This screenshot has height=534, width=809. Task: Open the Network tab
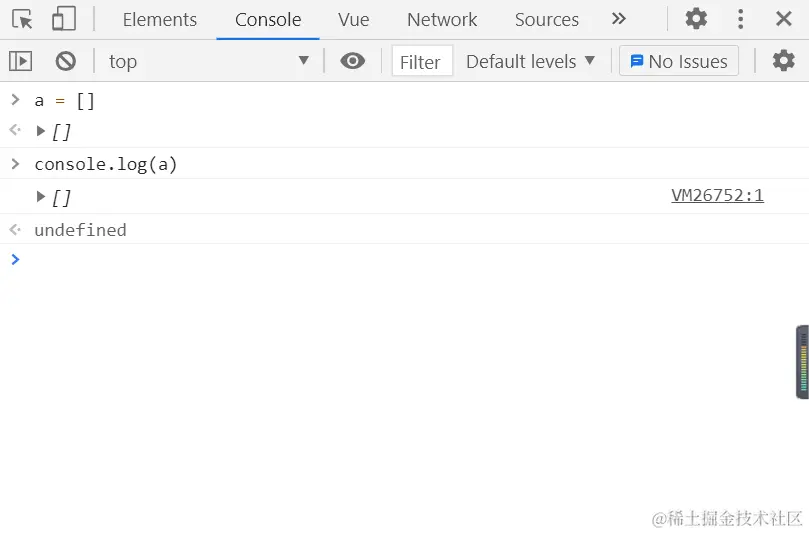(442, 20)
